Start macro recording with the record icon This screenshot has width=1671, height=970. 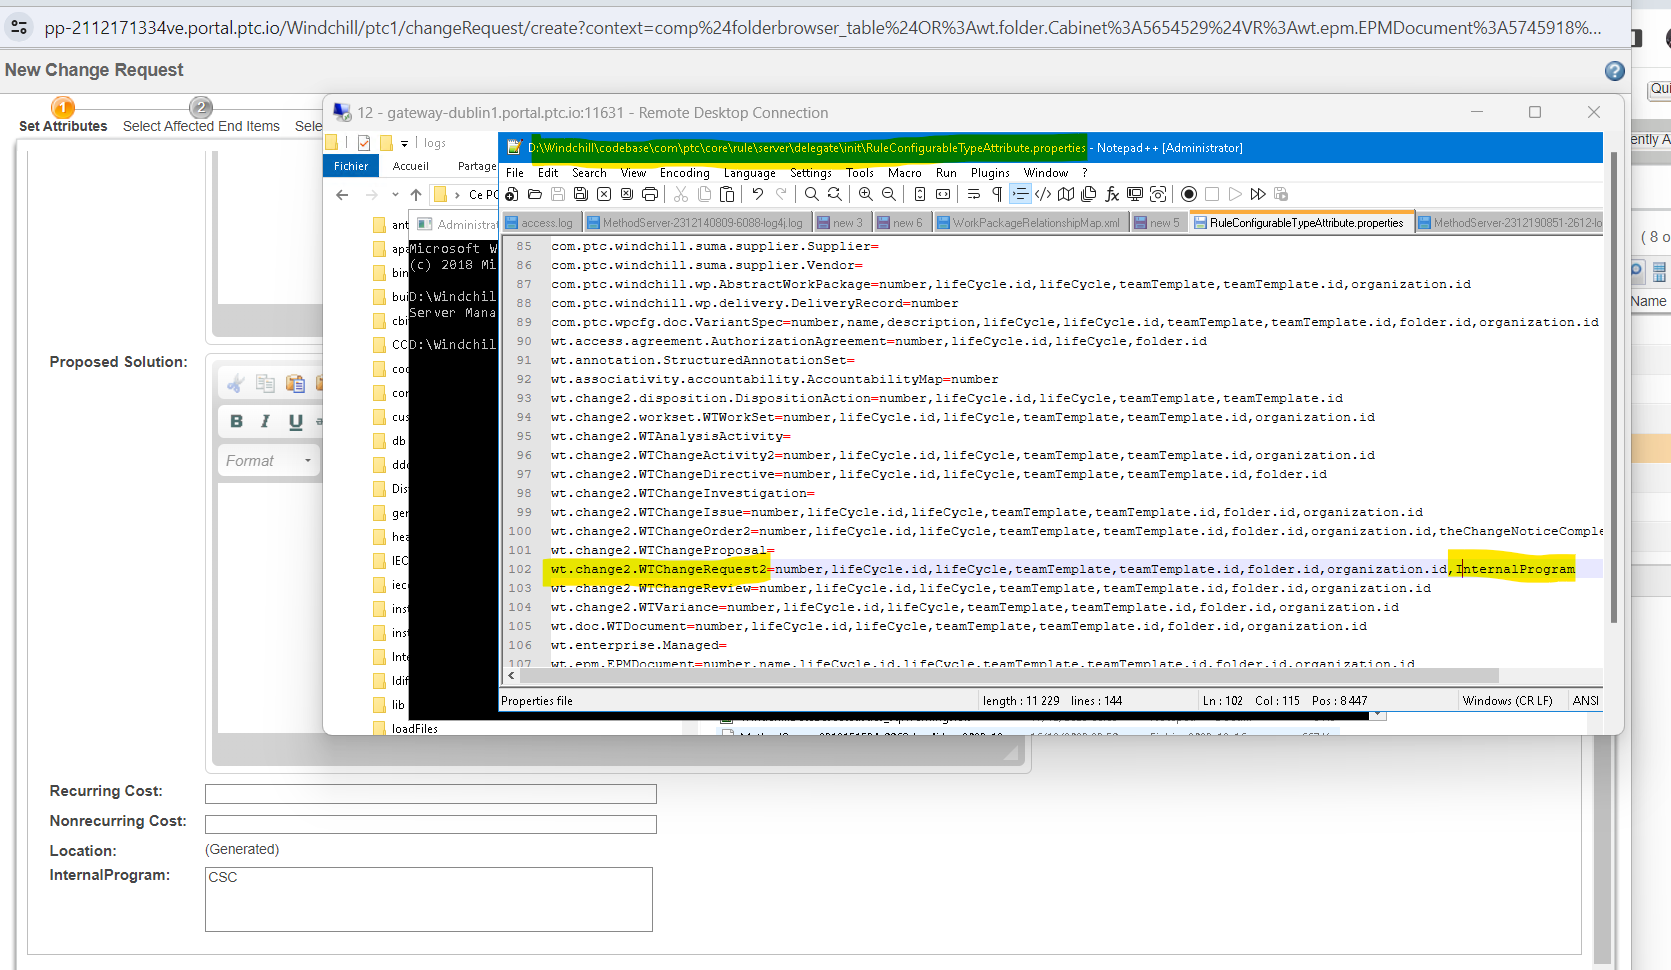click(1189, 193)
